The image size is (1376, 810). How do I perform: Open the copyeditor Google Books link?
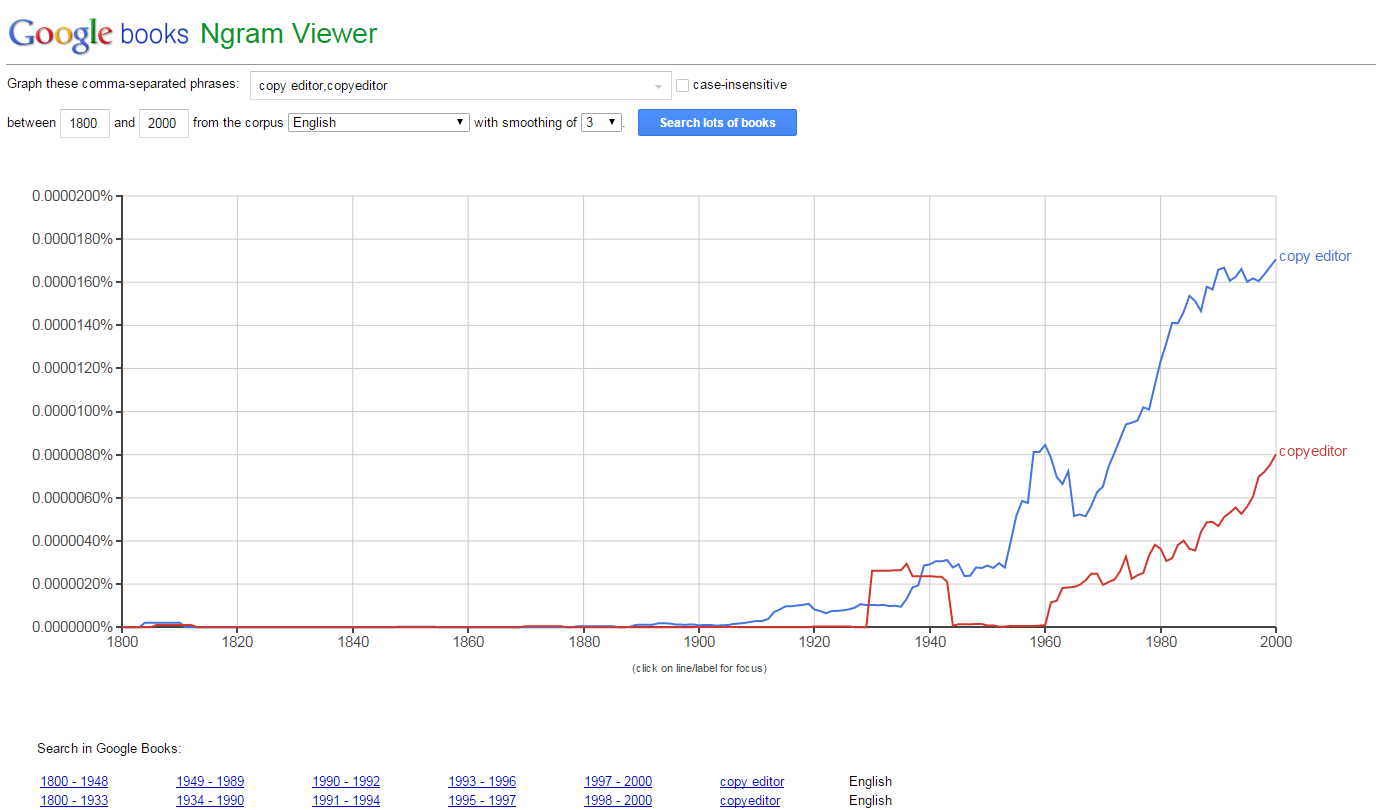pos(750,800)
